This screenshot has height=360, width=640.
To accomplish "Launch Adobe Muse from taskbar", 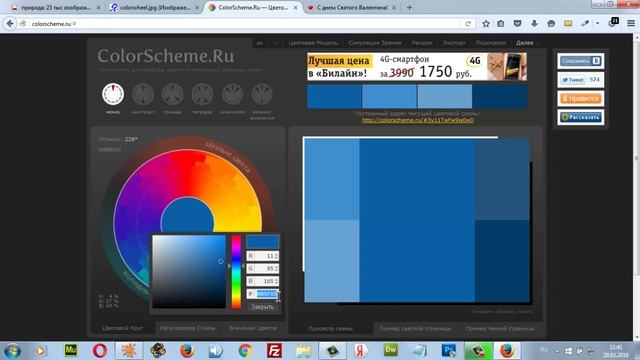I will point(71,350).
